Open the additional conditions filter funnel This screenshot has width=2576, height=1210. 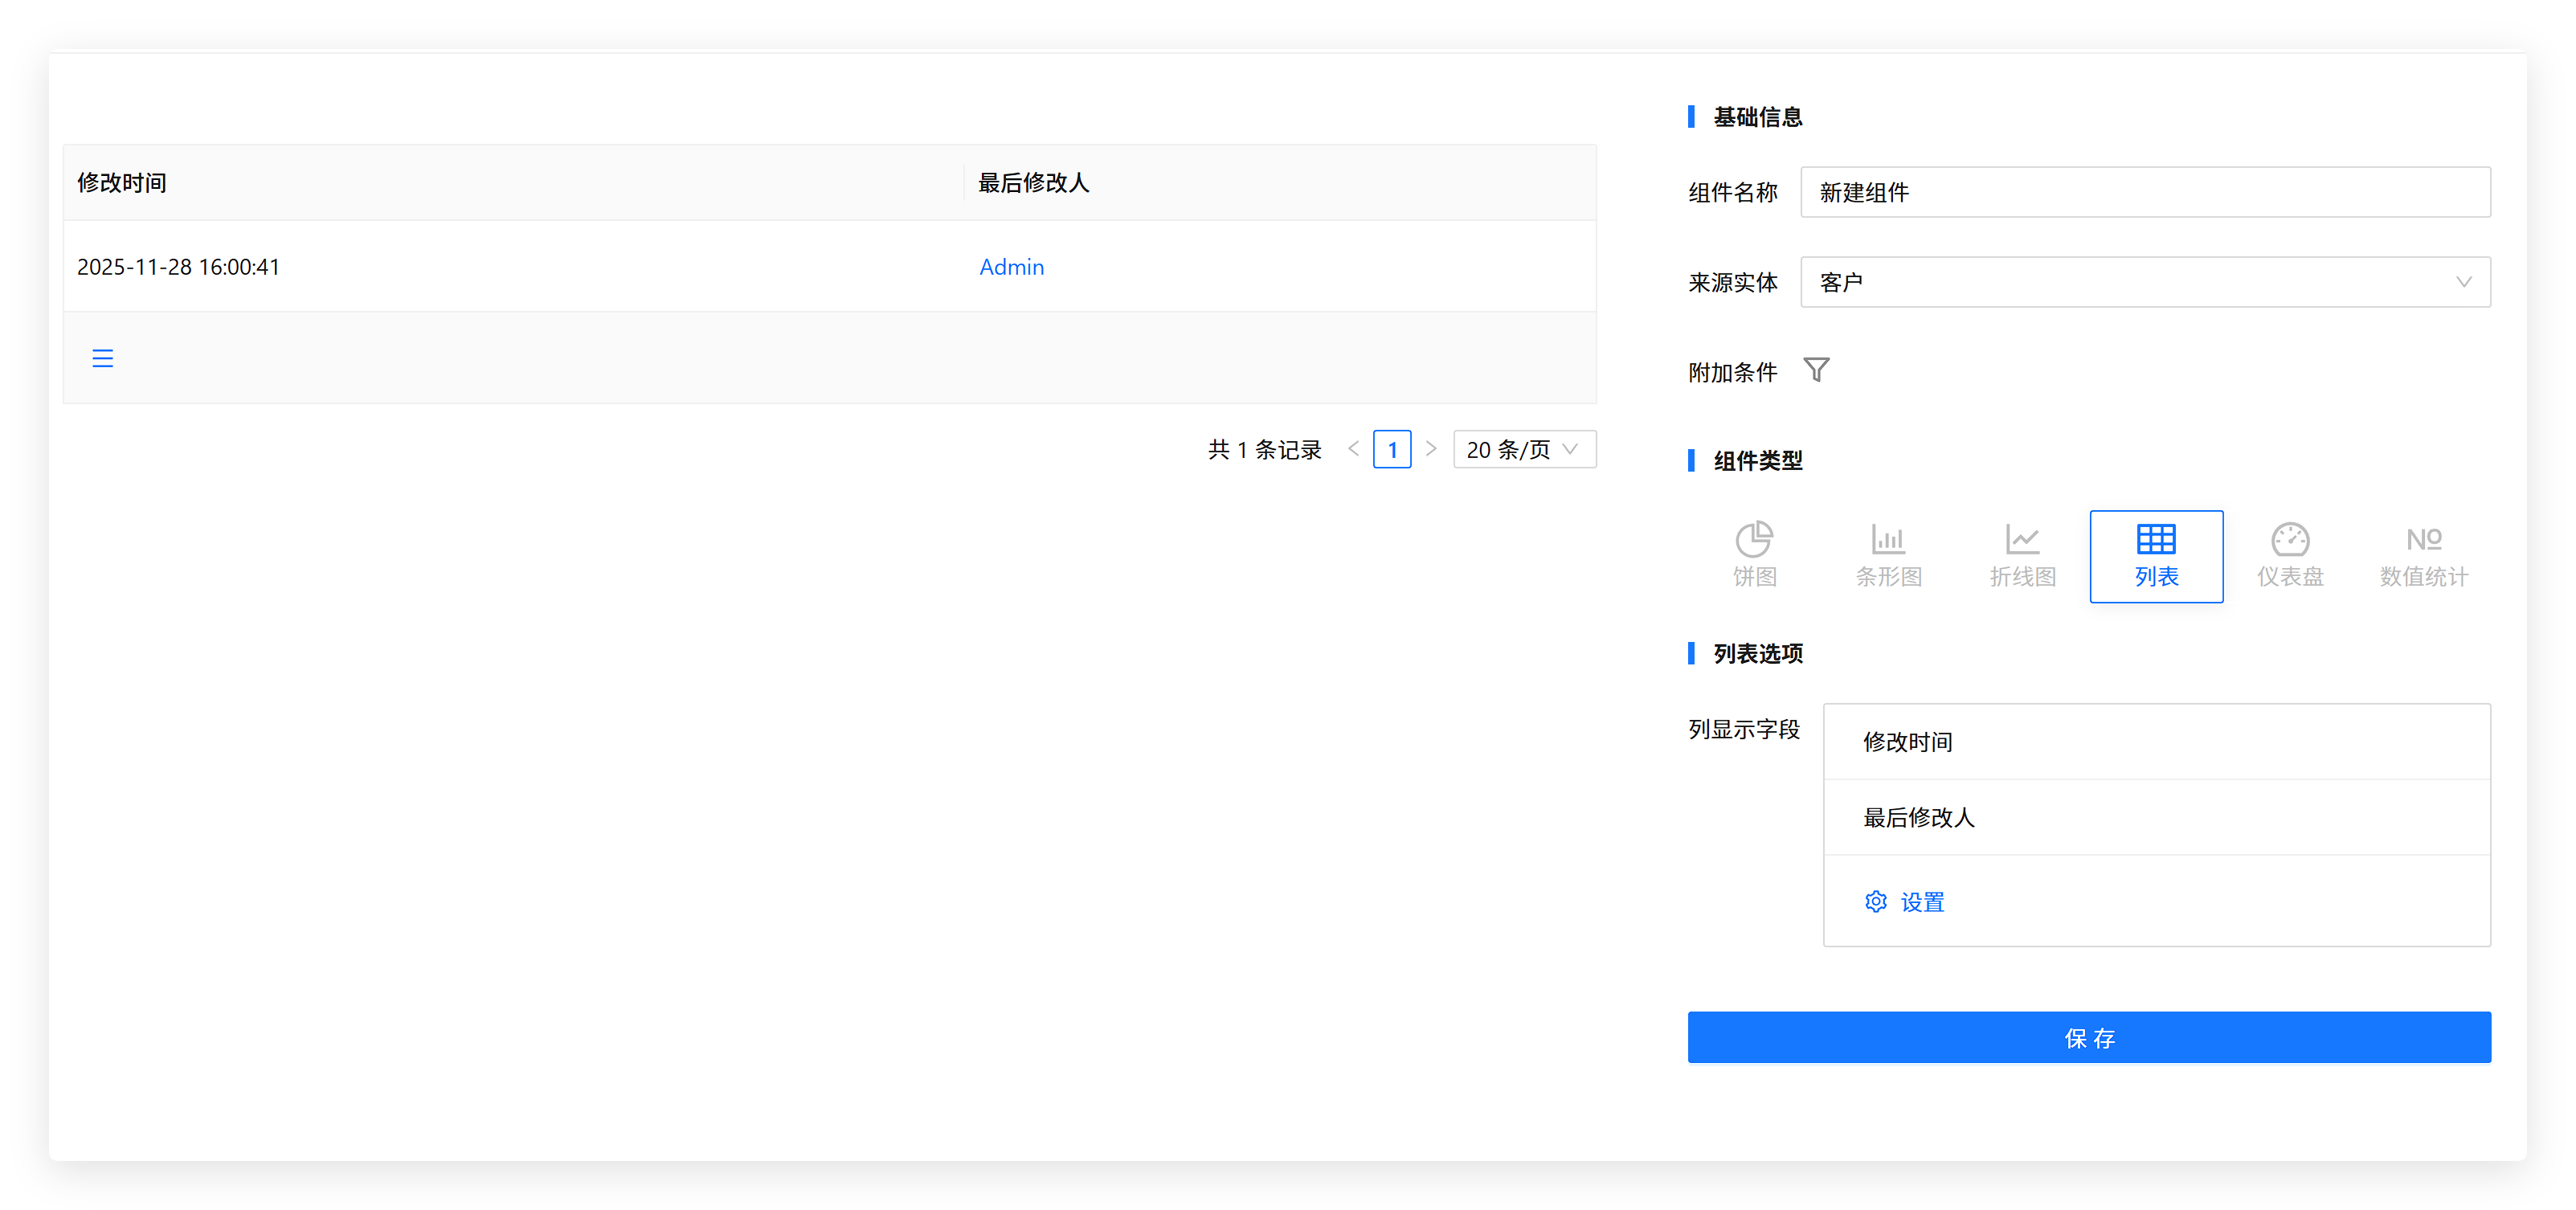pyautogui.click(x=1816, y=370)
